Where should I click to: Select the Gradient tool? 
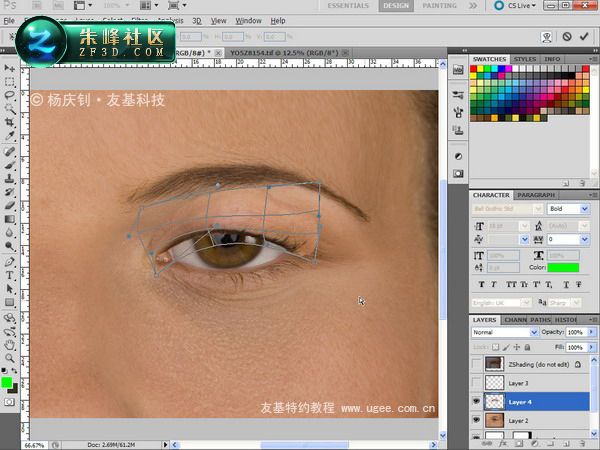10,219
